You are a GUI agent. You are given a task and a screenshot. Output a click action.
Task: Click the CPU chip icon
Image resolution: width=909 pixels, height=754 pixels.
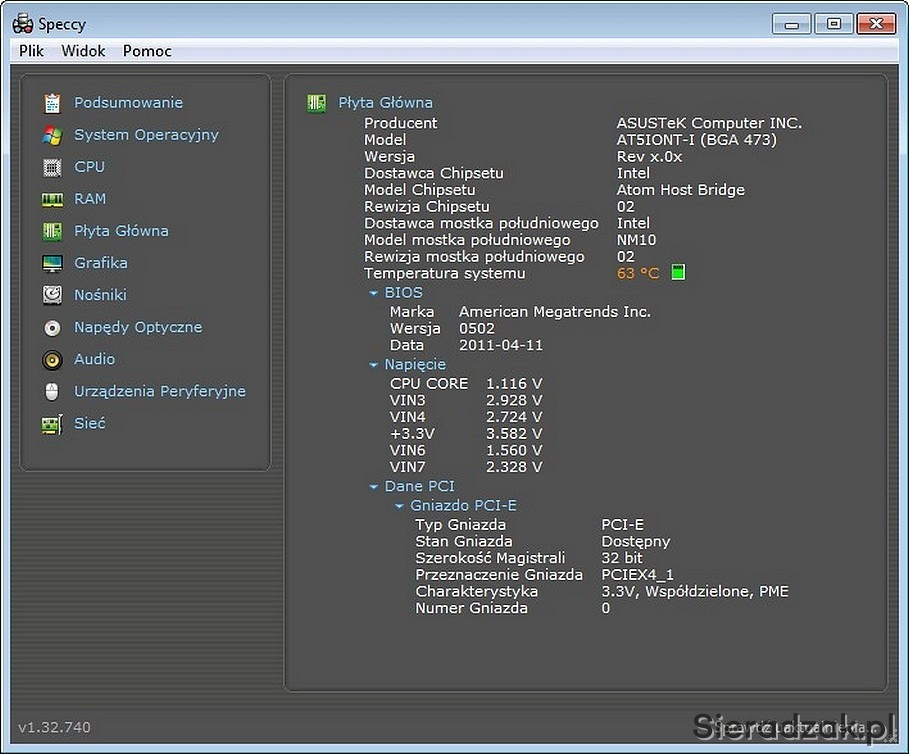(52, 167)
